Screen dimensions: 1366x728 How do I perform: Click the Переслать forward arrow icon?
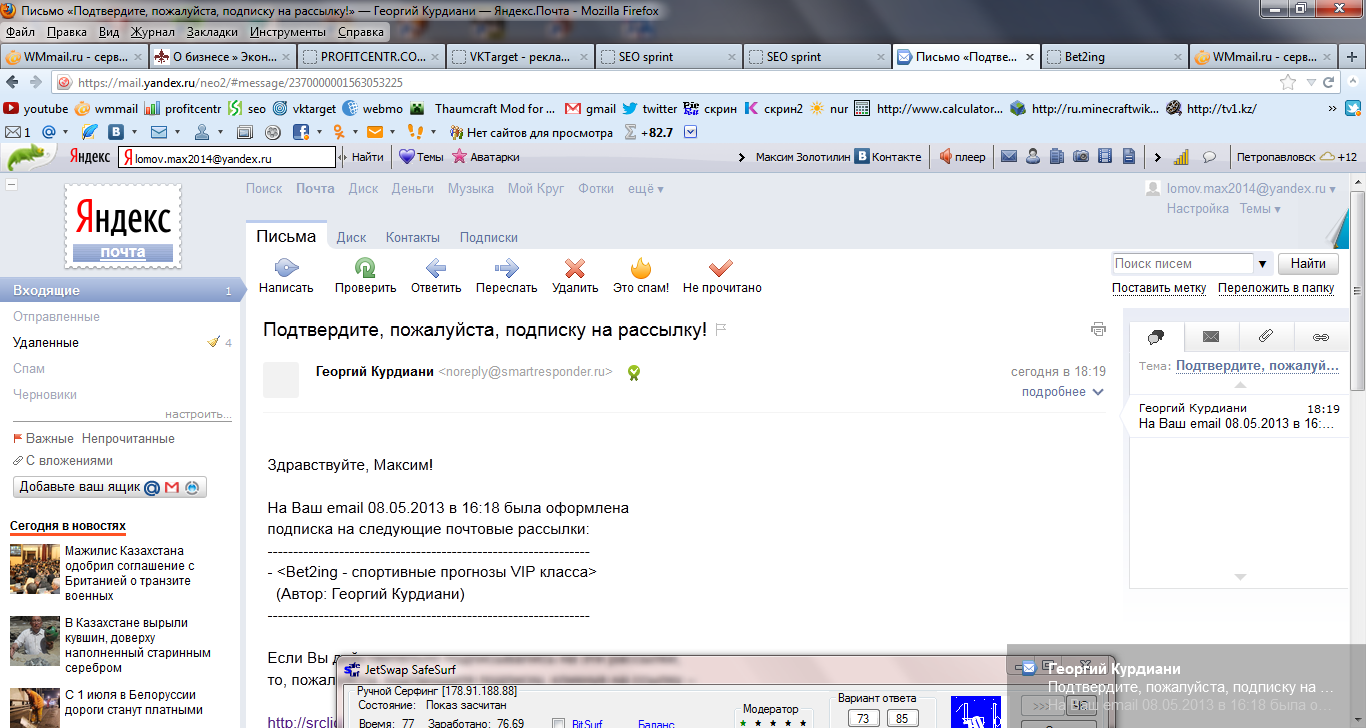[x=507, y=268]
